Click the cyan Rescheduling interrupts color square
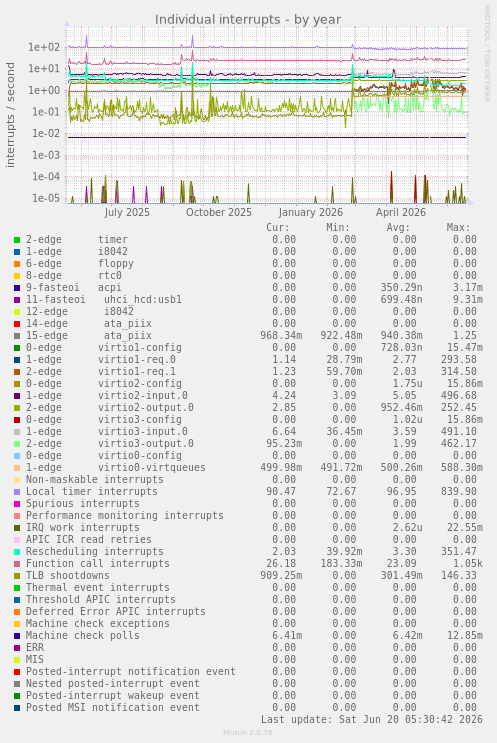497x743 pixels. coord(17,552)
